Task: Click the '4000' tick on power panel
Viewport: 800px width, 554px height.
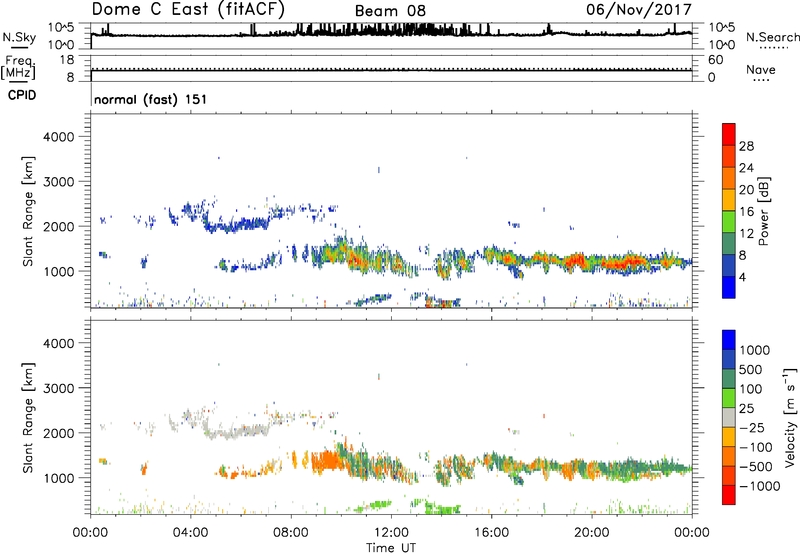Action: pos(58,137)
